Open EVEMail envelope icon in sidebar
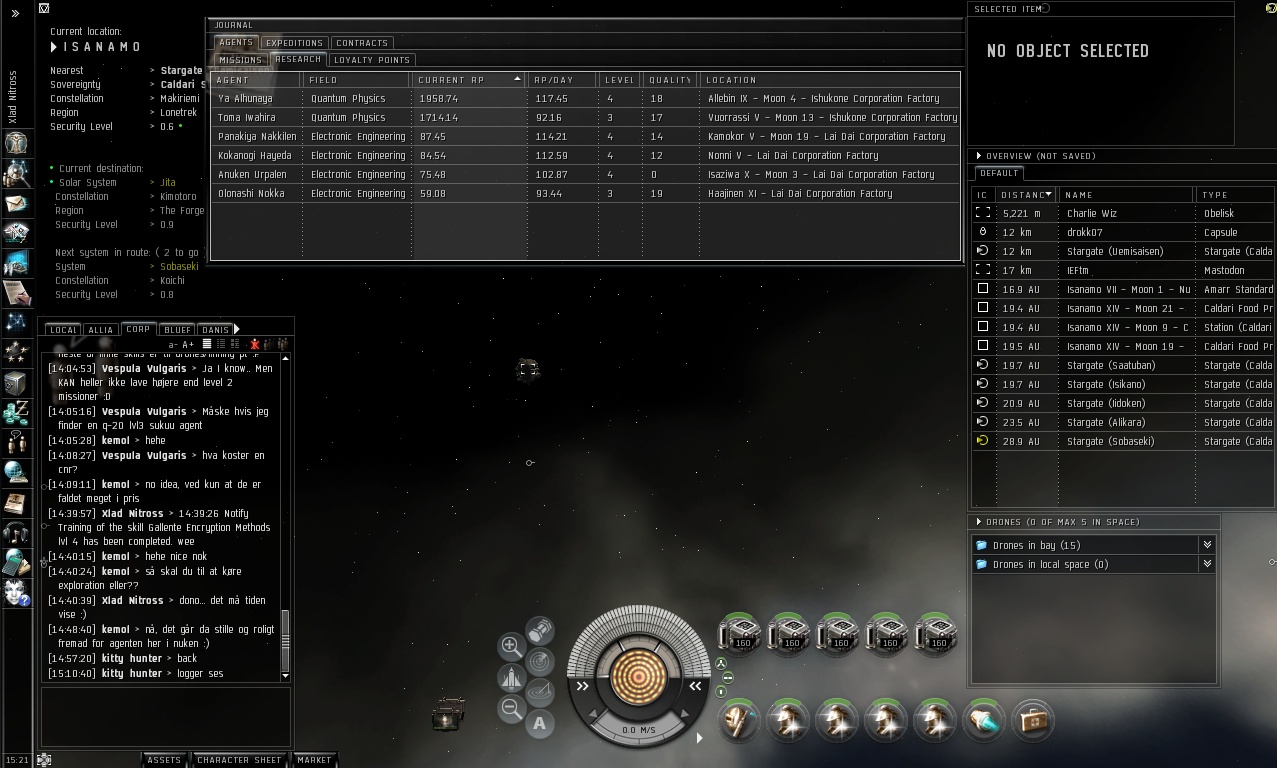1277x768 pixels. [15, 204]
